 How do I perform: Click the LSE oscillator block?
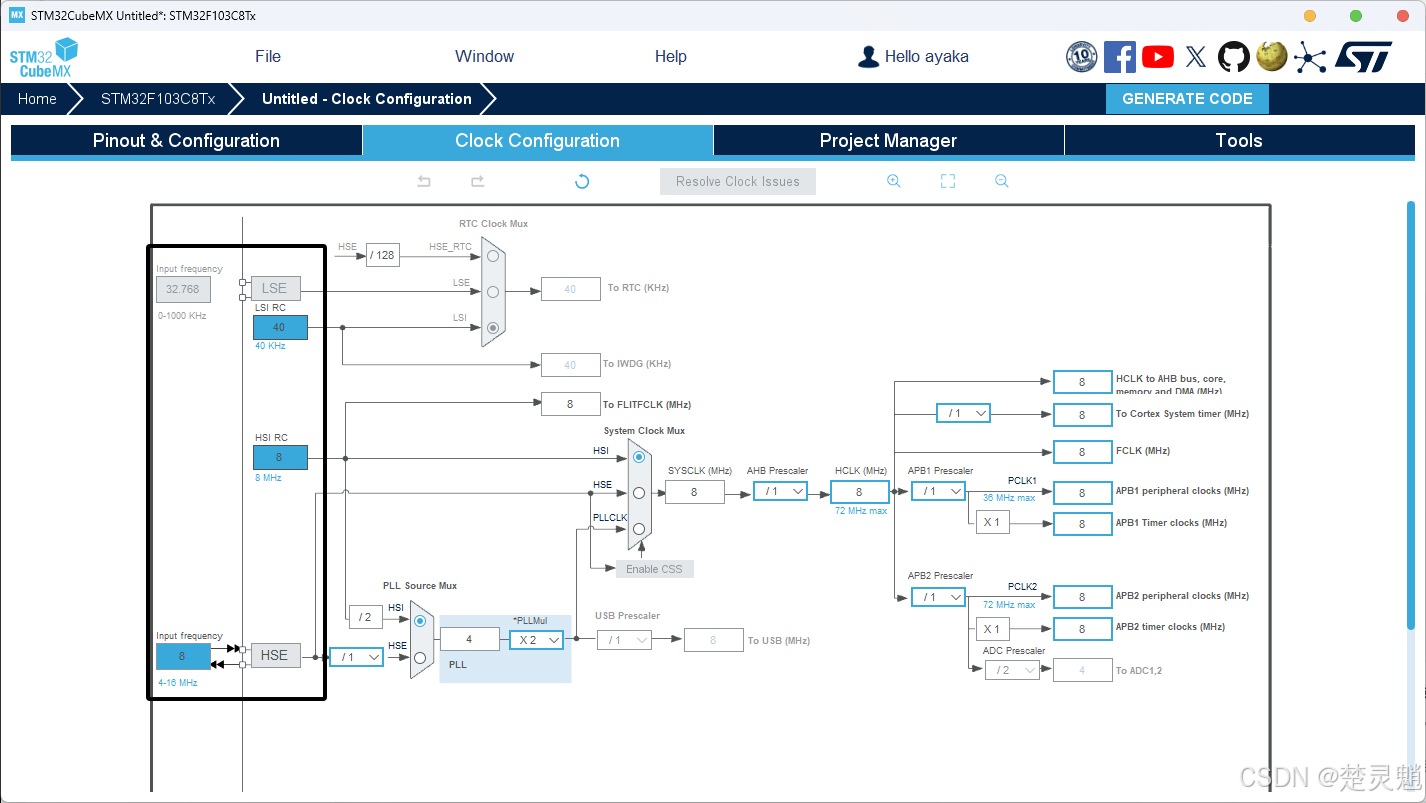275,288
